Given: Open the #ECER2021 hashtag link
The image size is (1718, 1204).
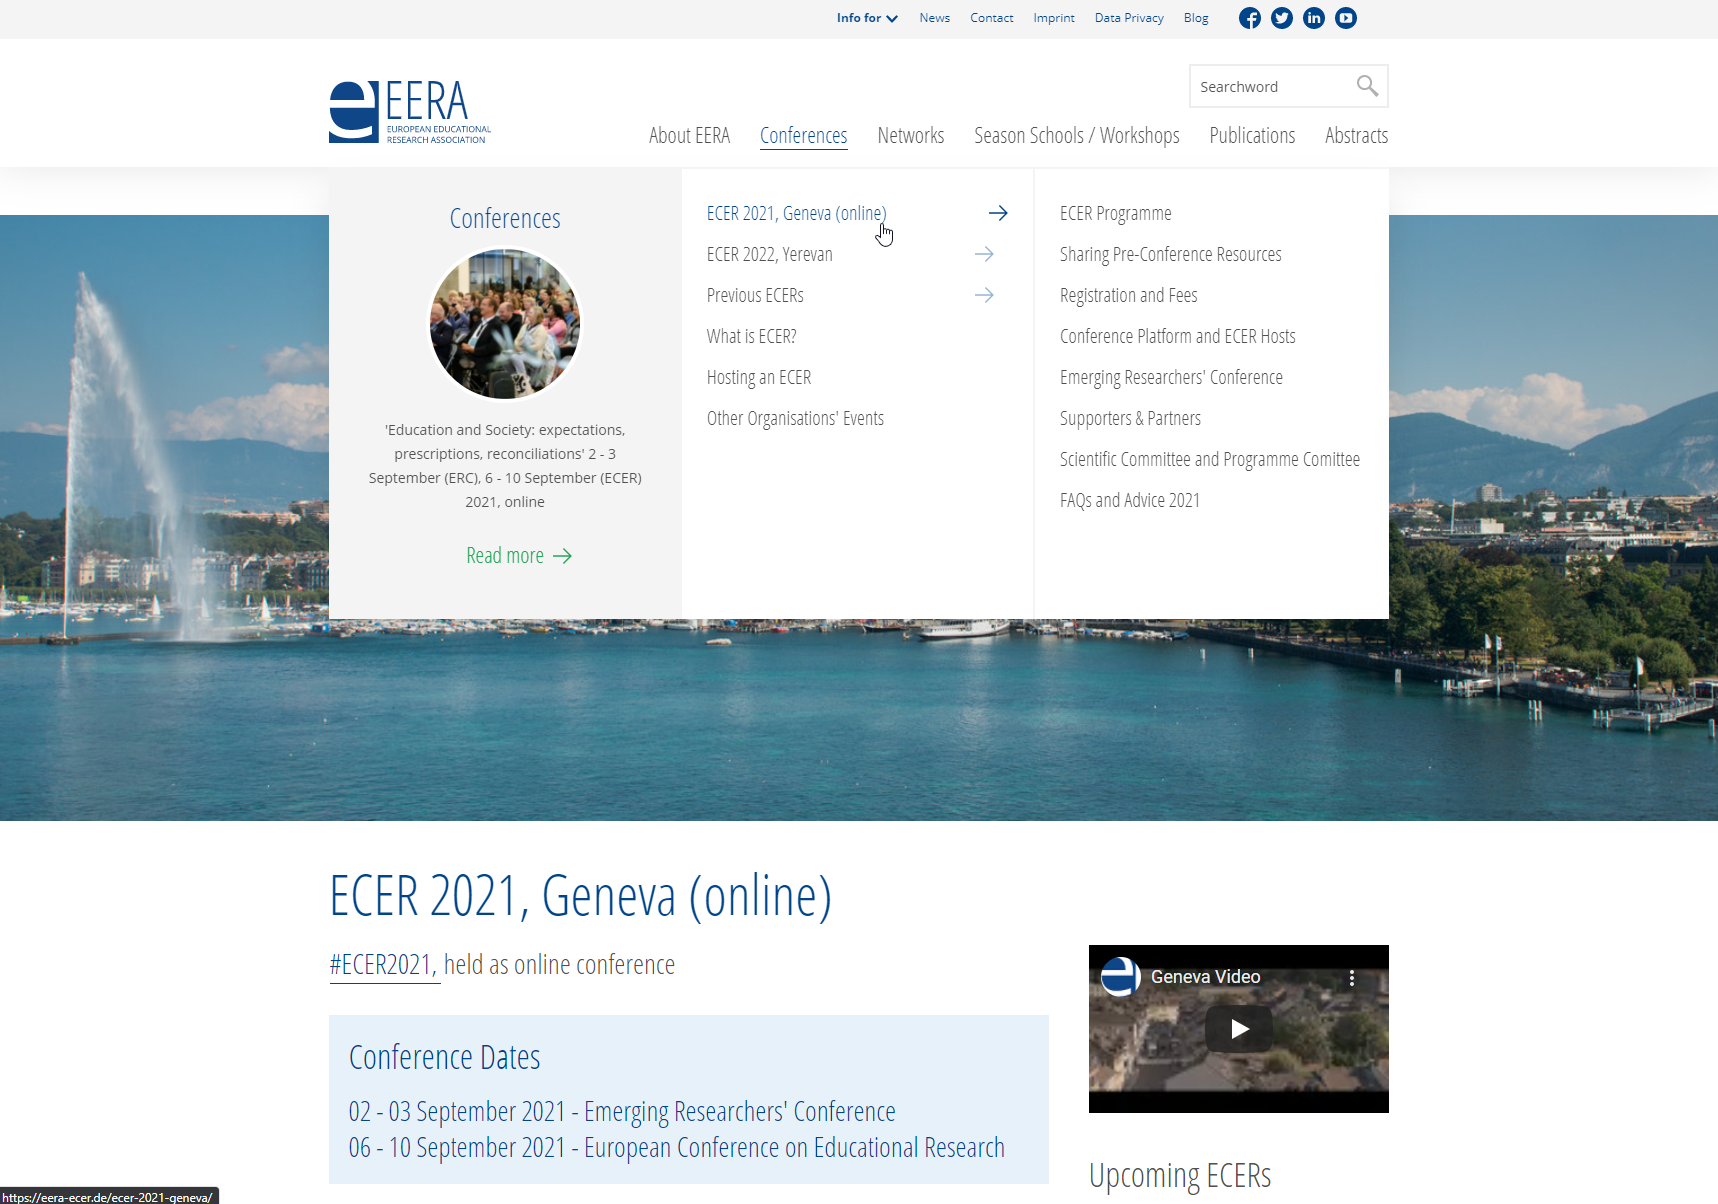Looking at the screenshot, I should [x=381, y=965].
